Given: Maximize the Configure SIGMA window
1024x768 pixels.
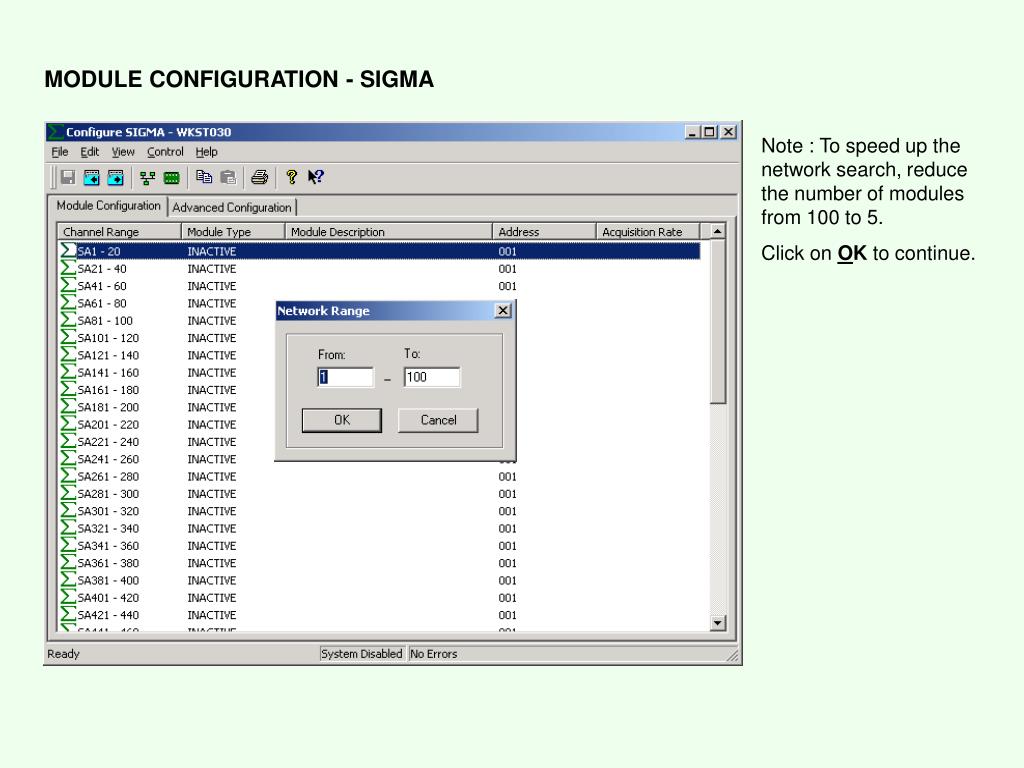Looking at the screenshot, I should click(x=710, y=132).
